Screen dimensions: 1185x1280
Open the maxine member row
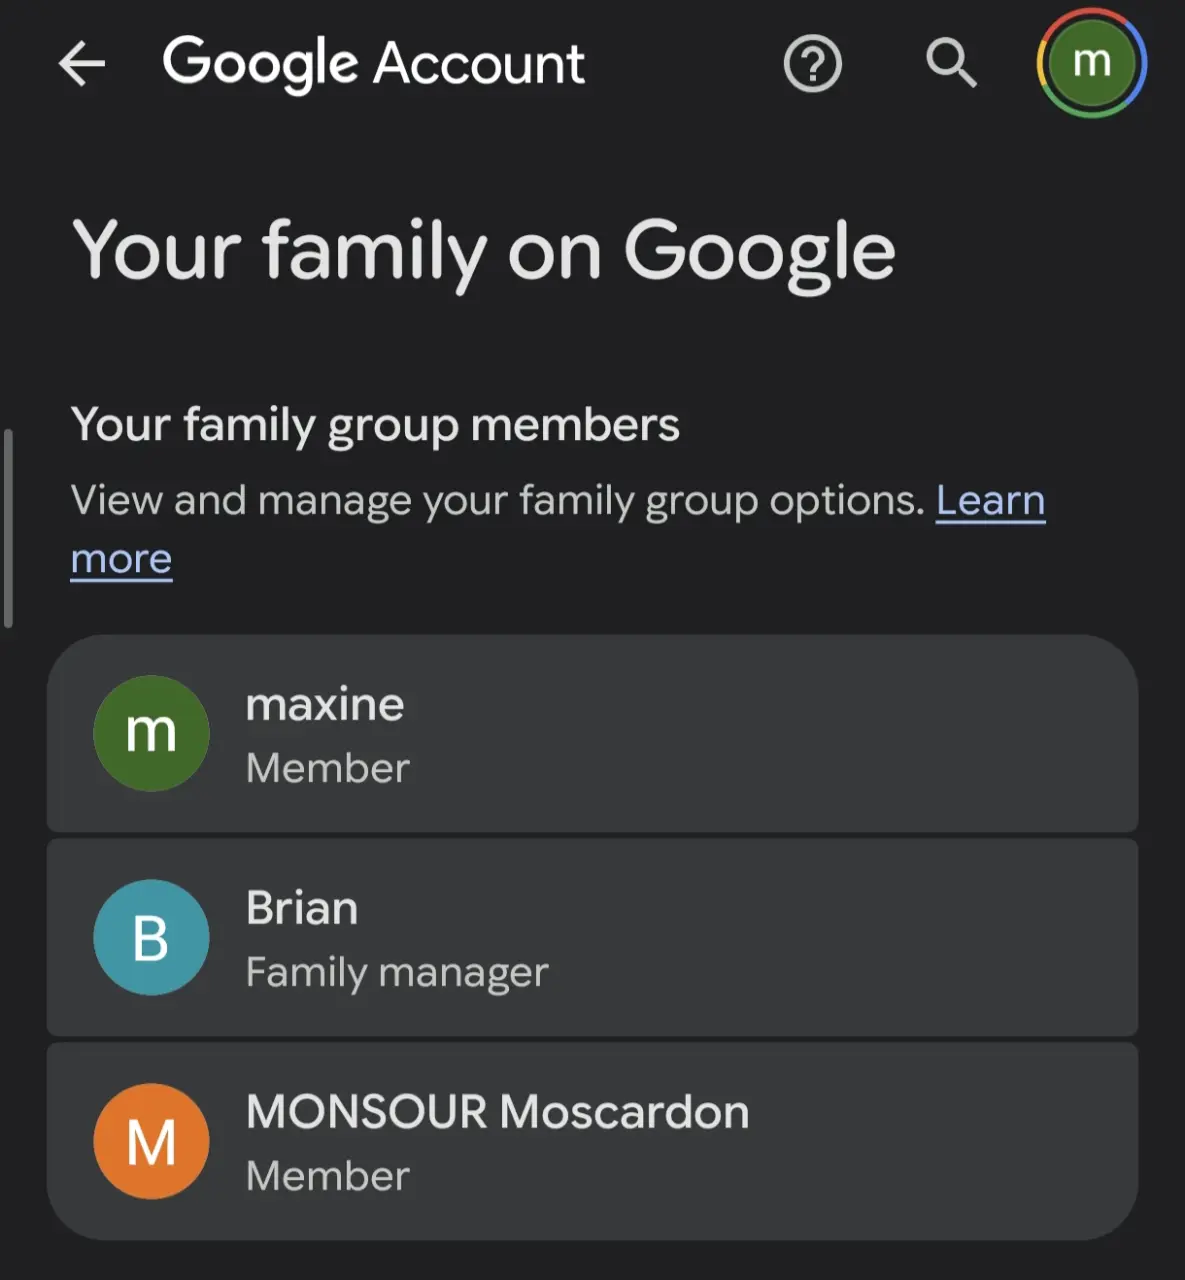tap(592, 734)
